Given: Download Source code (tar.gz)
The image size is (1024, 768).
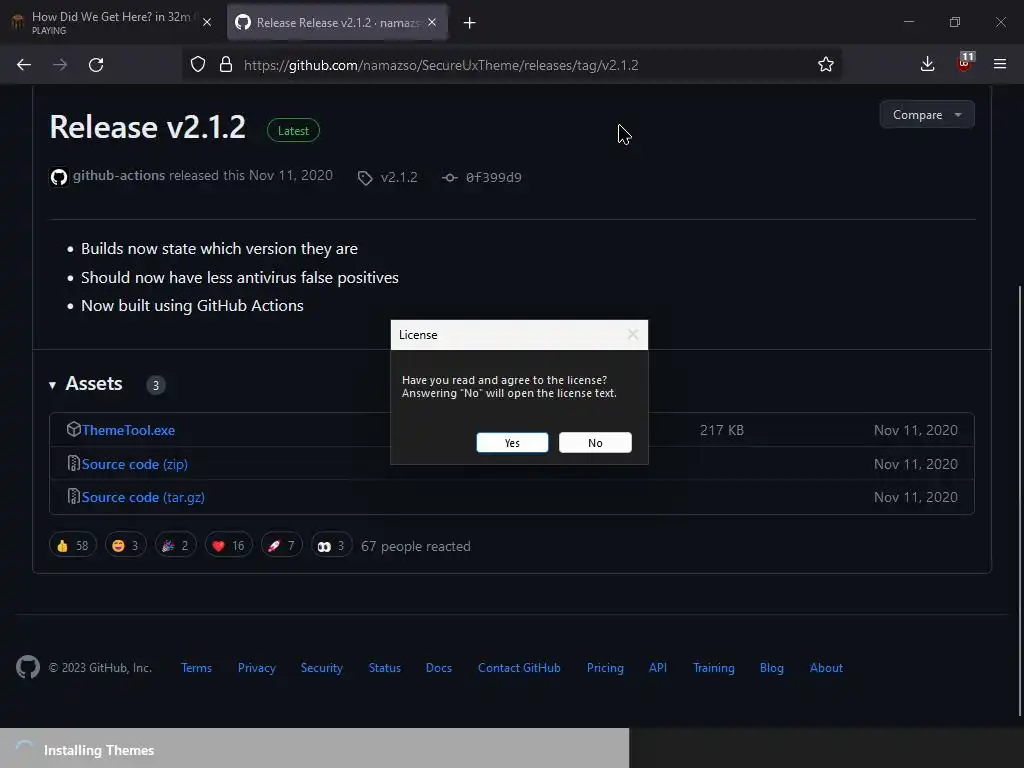Looking at the screenshot, I should pos(143,498).
